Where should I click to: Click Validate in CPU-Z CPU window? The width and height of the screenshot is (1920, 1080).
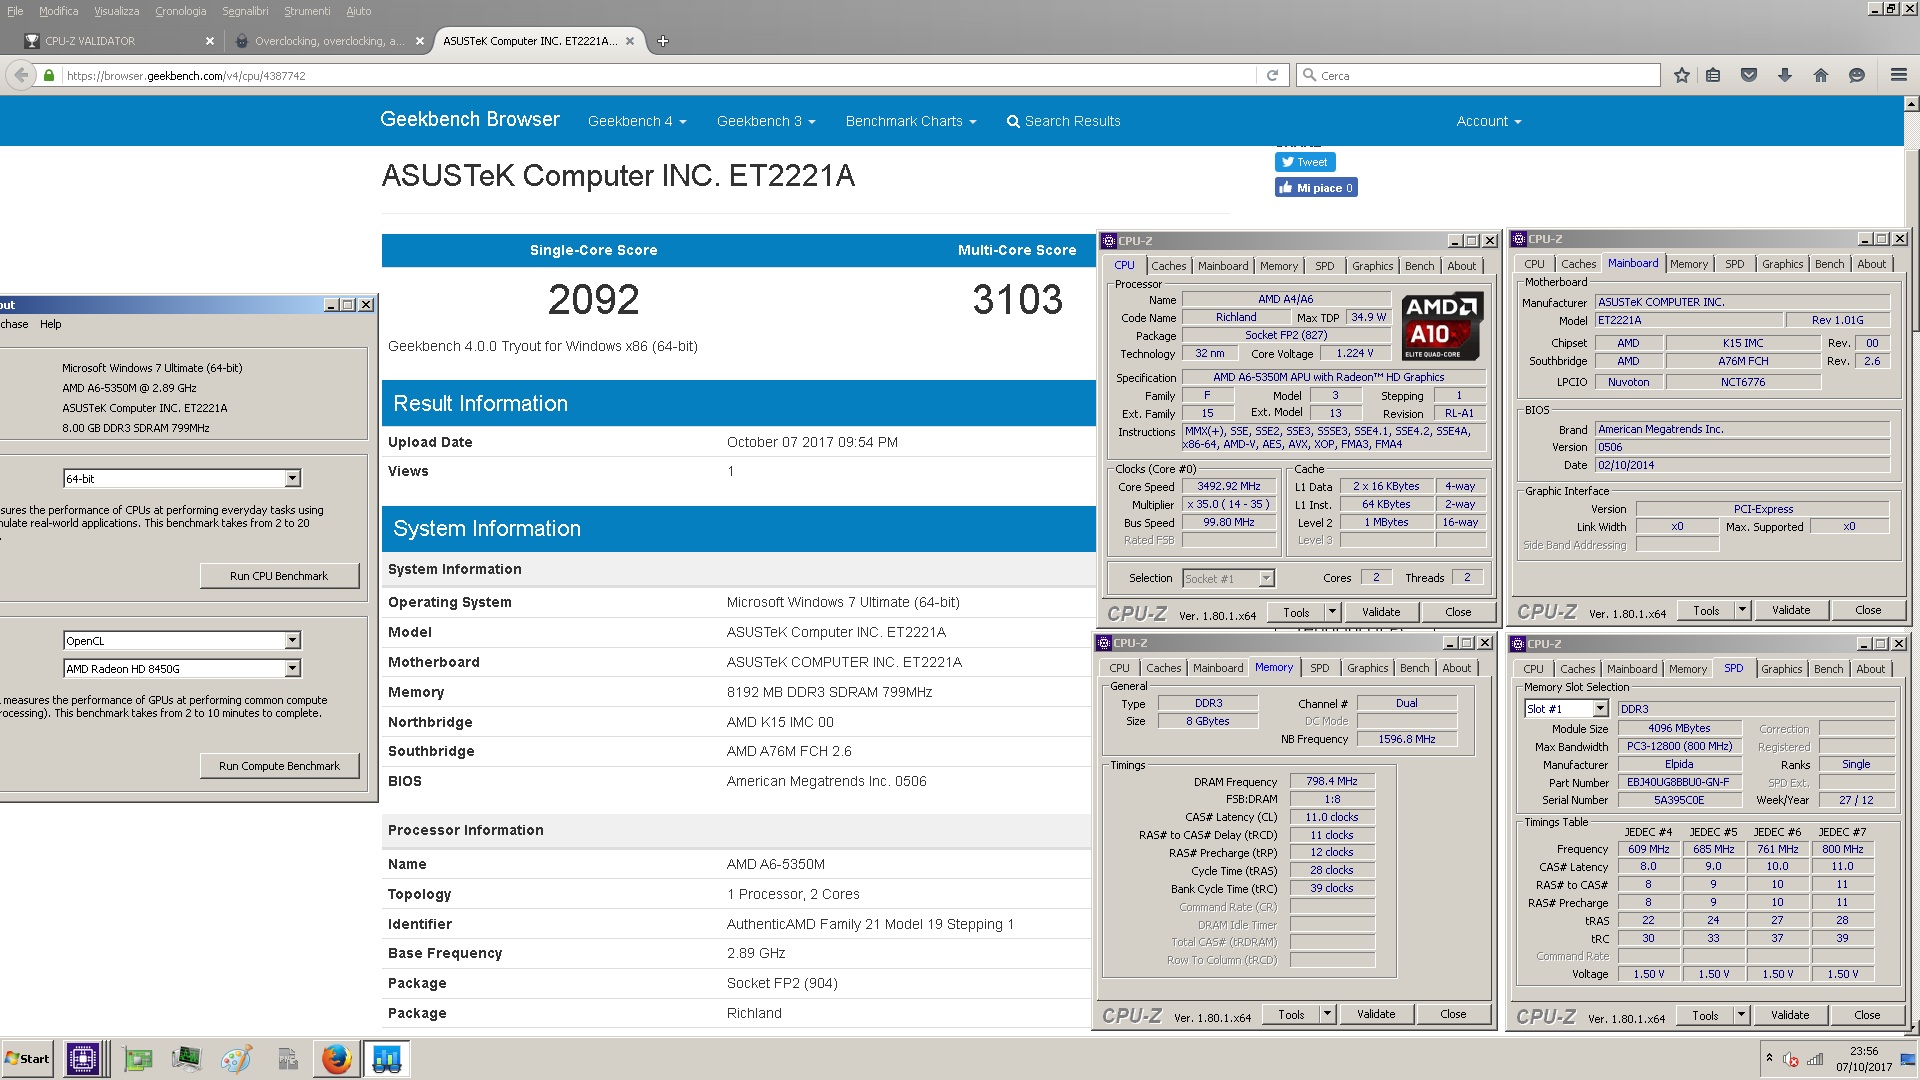pos(1381,612)
